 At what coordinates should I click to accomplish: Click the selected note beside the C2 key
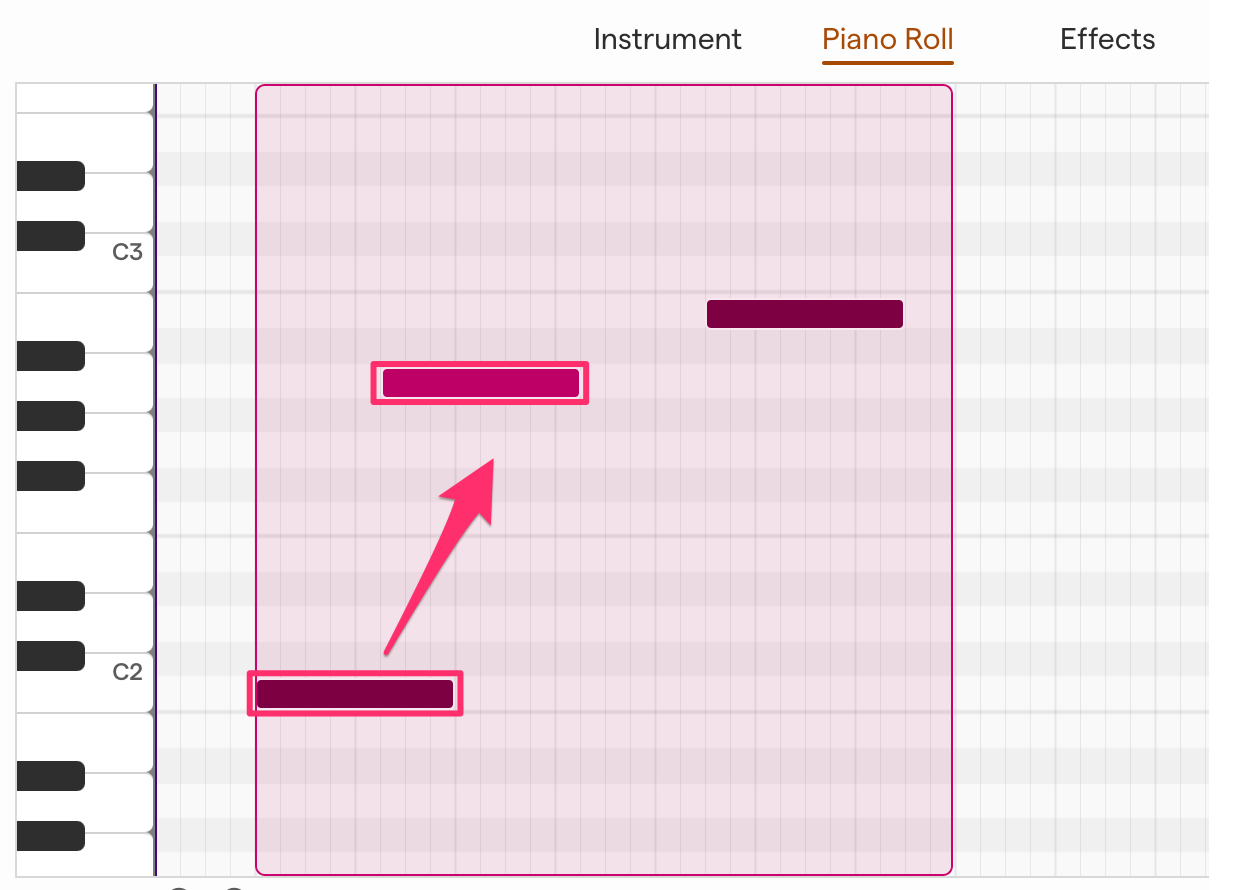(x=355, y=693)
